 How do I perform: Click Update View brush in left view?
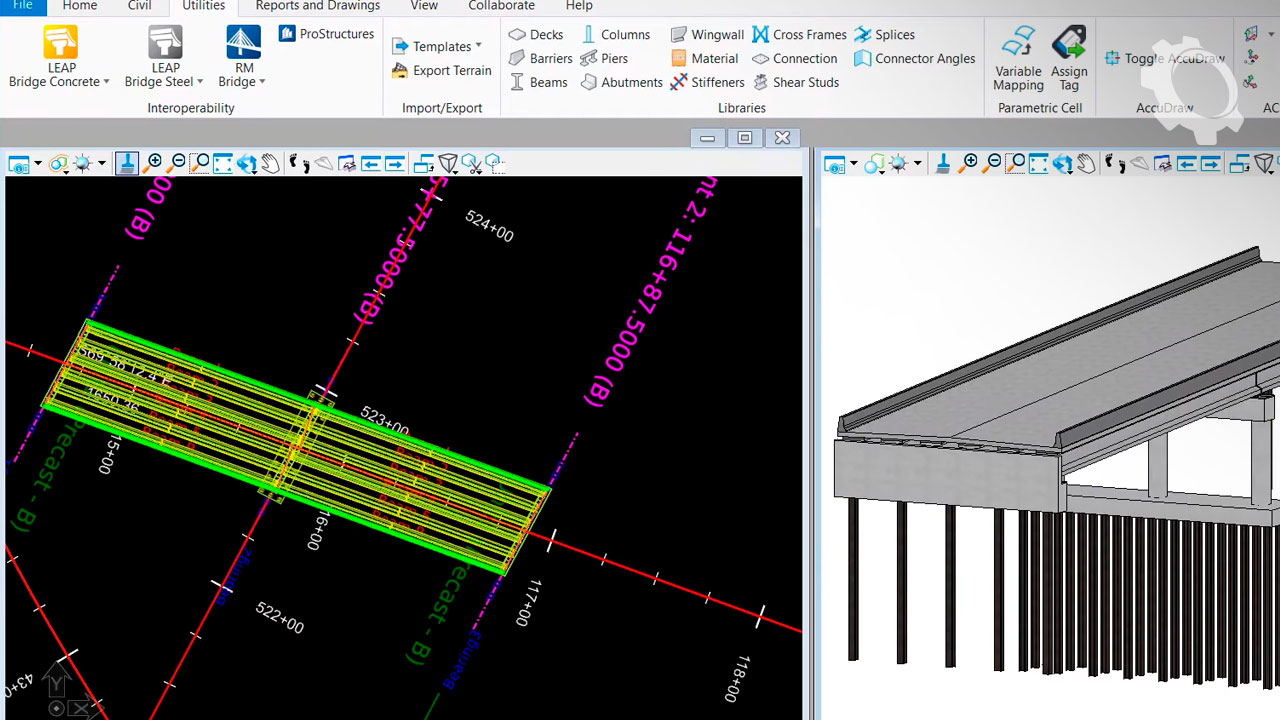[127, 163]
